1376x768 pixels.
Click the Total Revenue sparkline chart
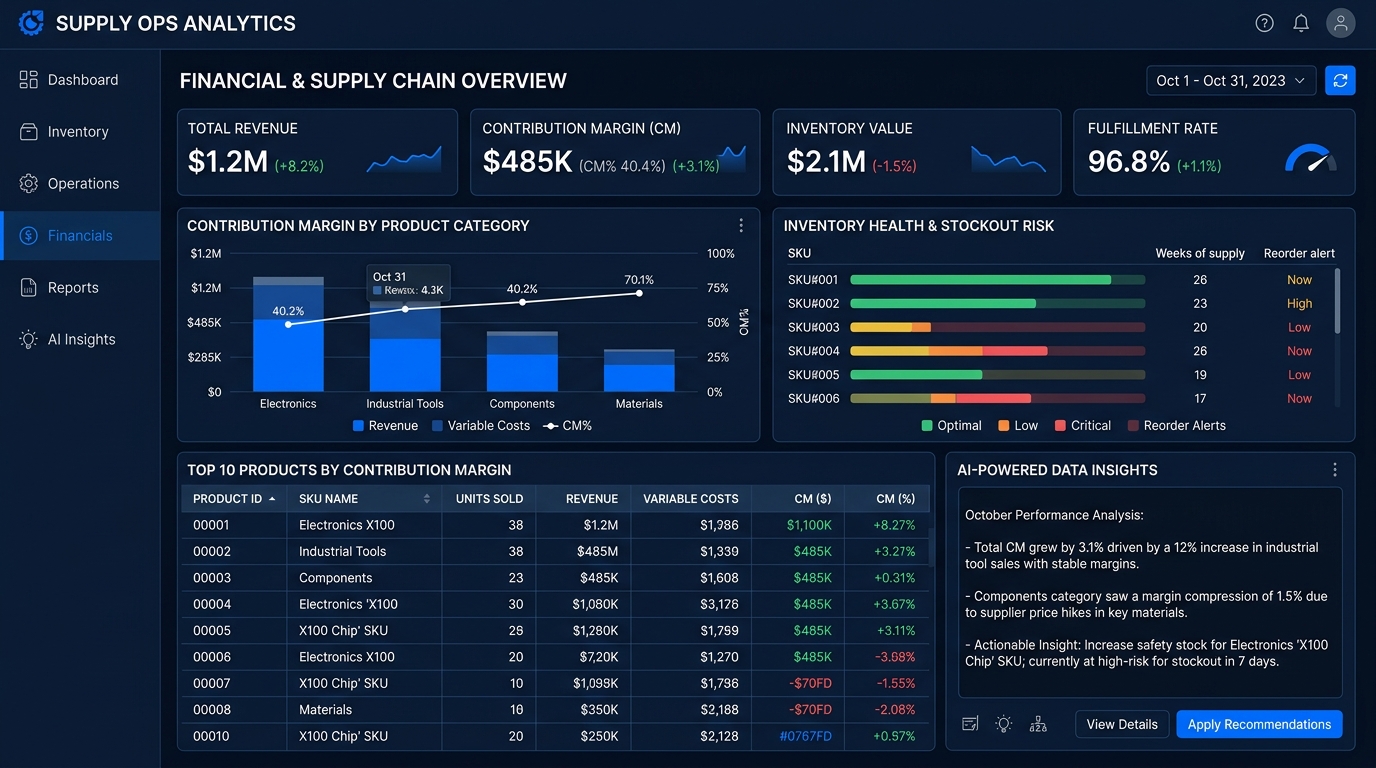[404, 159]
